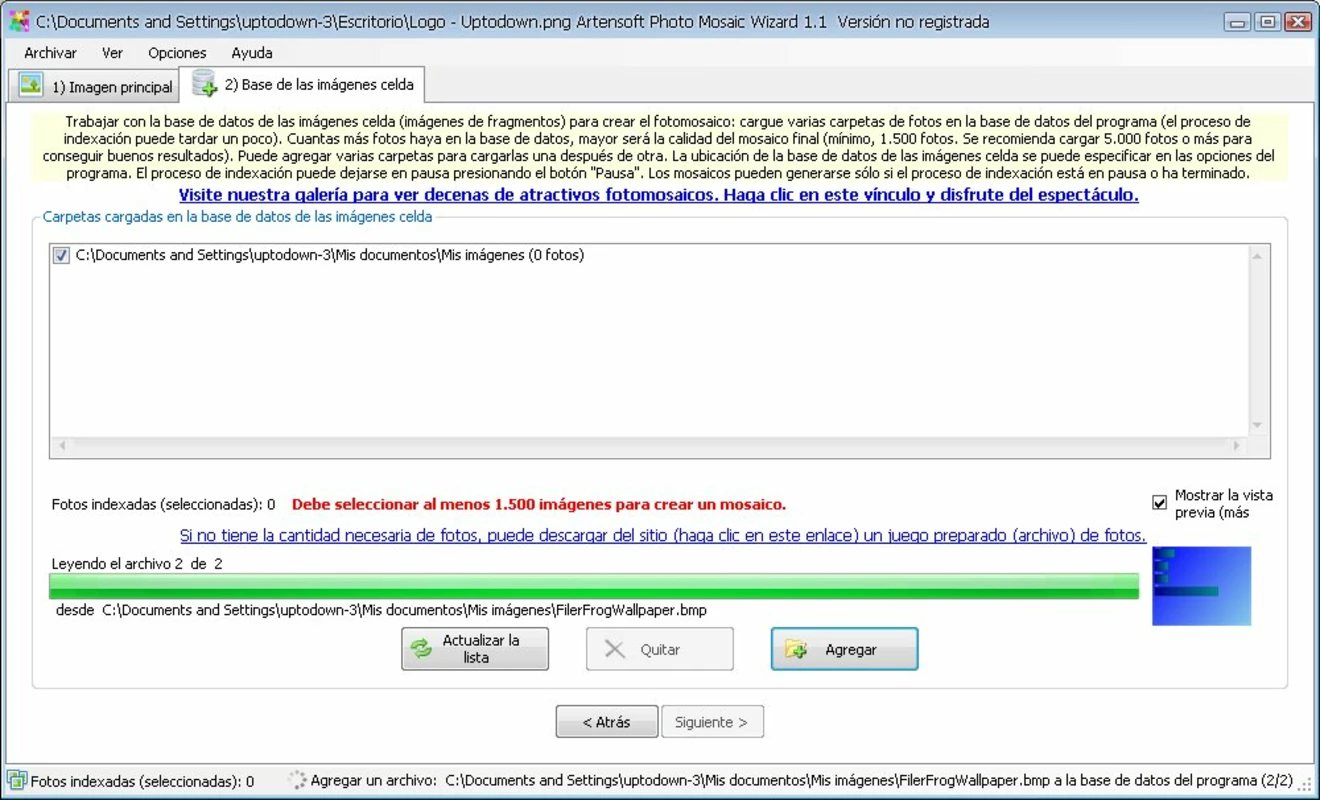Click the horizontal scrollbar right arrow
The height and width of the screenshot is (800, 1320).
point(1237,446)
